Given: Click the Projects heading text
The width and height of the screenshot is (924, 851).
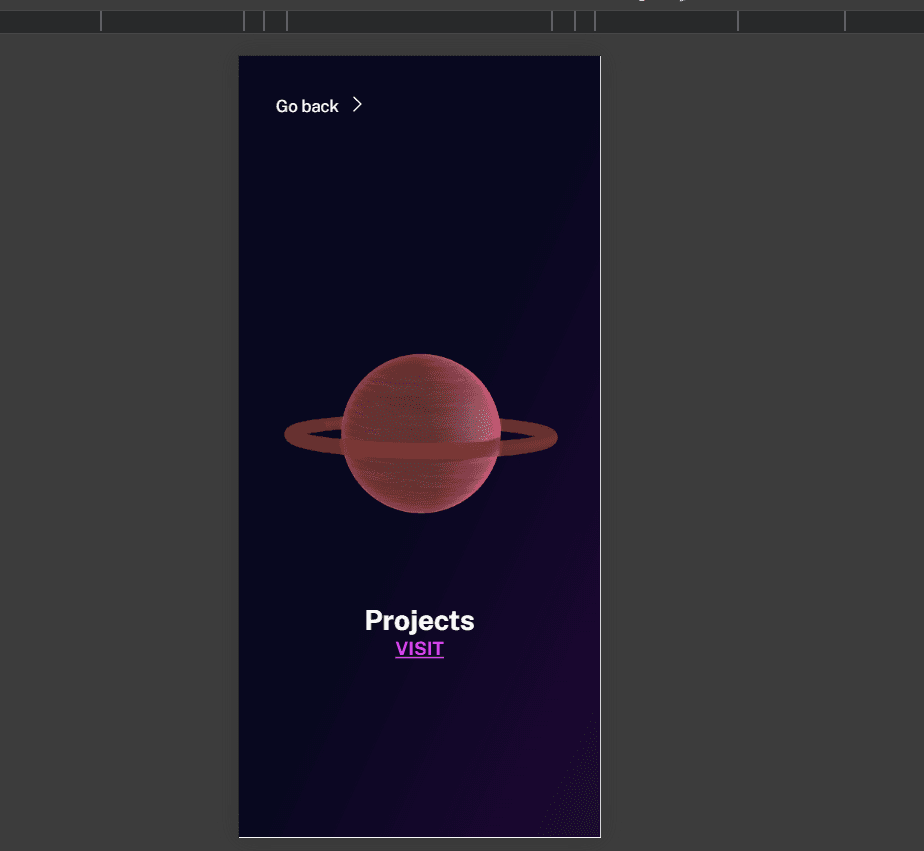Looking at the screenshot, I should coord(419,620).
